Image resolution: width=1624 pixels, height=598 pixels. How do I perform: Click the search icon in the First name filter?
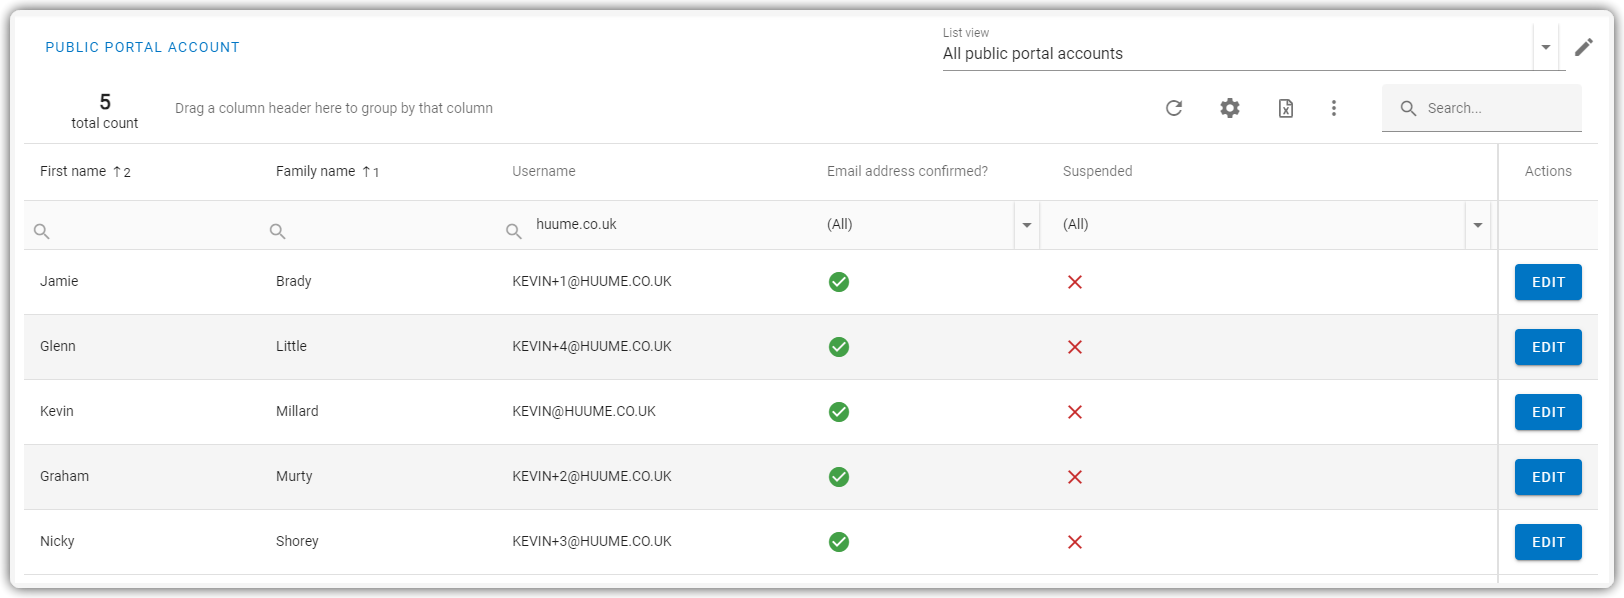point(41,231)
